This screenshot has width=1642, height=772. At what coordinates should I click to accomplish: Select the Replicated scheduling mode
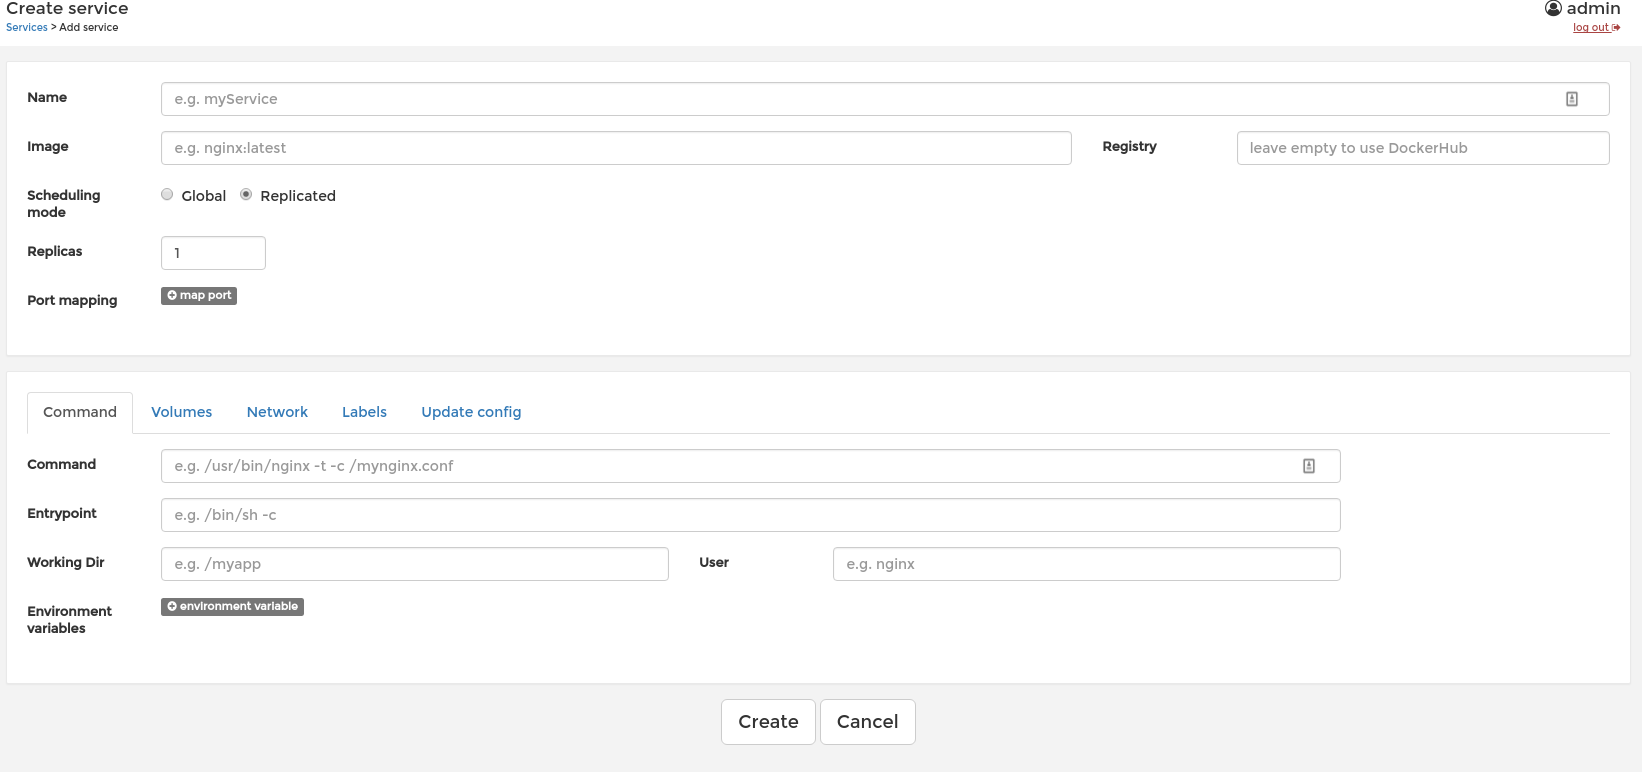point(246,195)
